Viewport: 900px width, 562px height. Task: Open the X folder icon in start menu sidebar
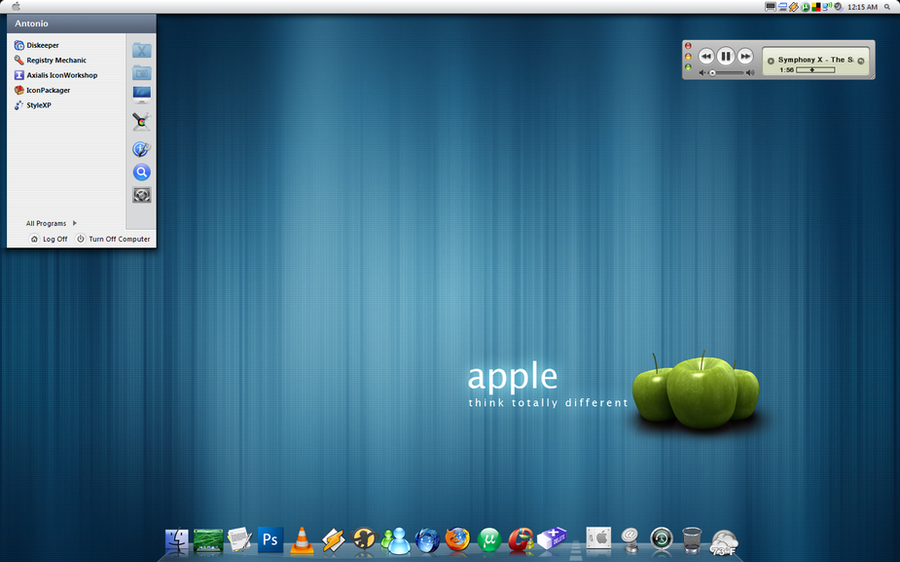pos(142,50)
